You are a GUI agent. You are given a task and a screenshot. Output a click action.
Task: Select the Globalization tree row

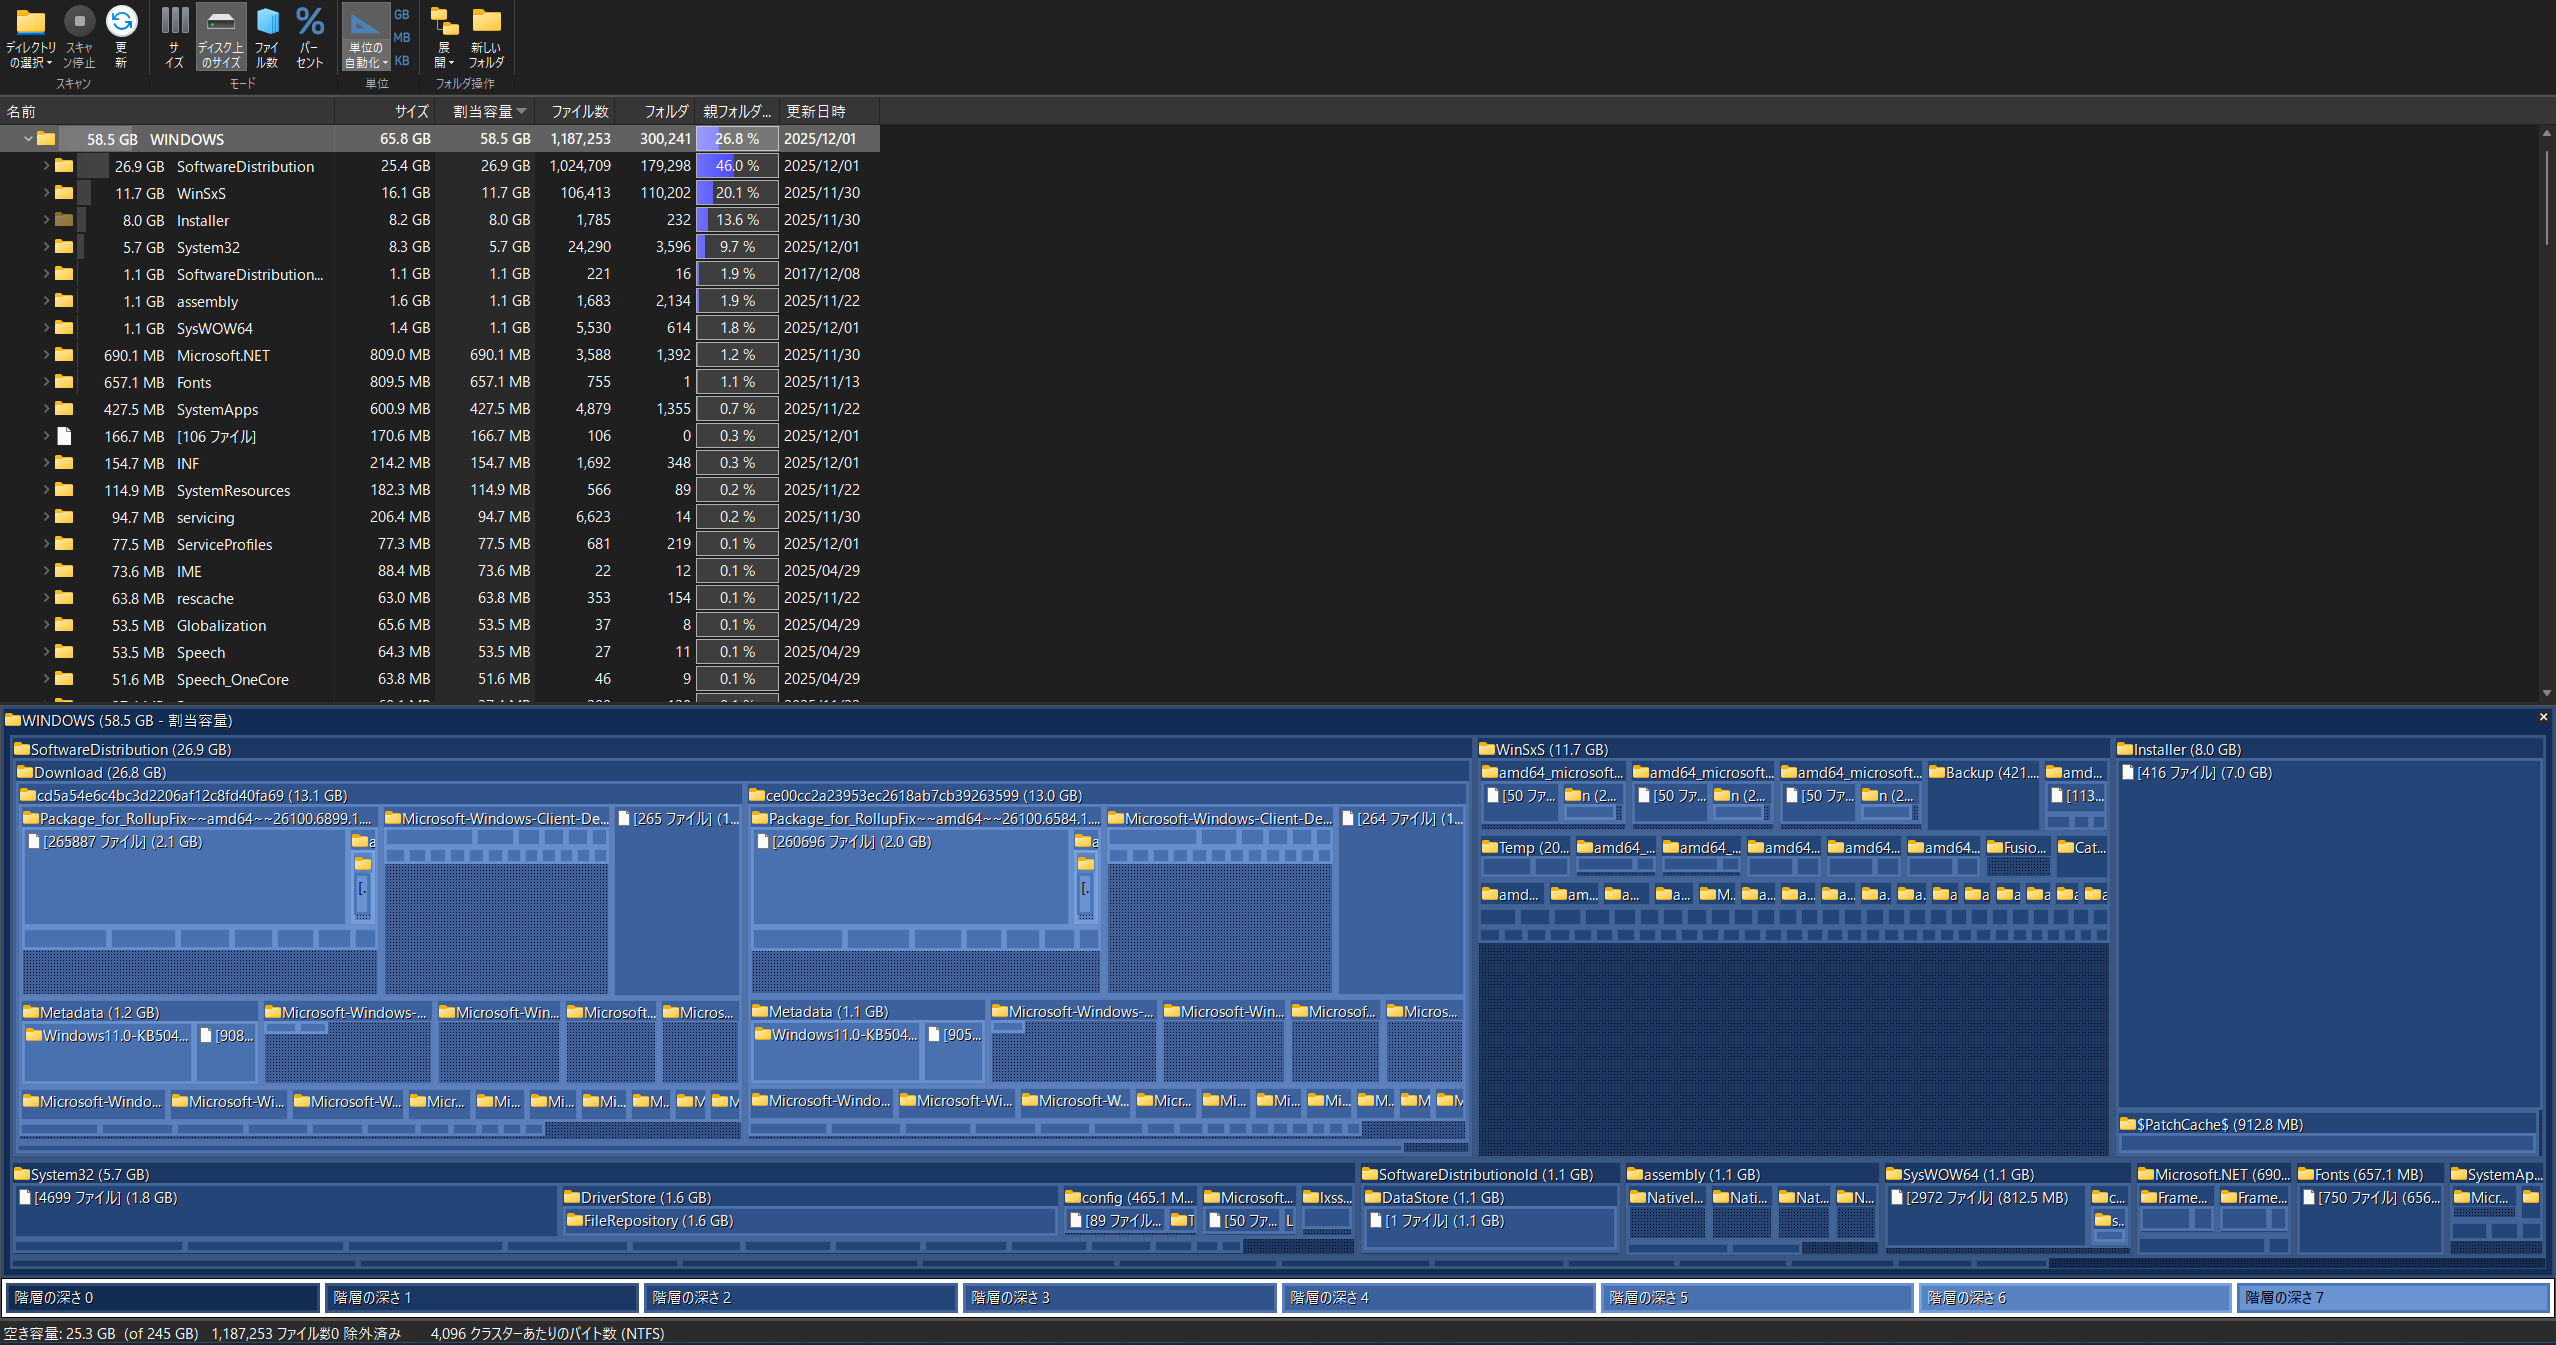[440, 625]
